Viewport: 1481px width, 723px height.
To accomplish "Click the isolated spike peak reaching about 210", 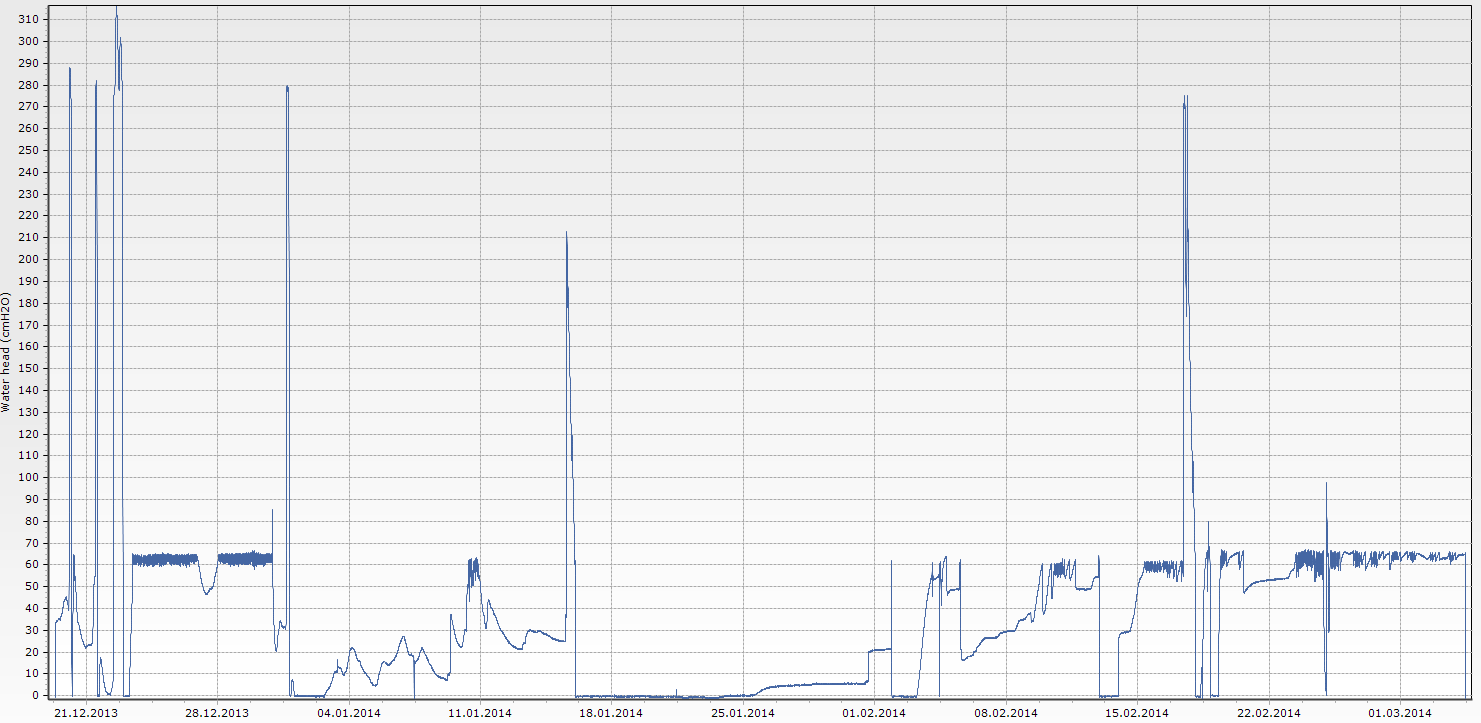I will [x=566, y=232].
